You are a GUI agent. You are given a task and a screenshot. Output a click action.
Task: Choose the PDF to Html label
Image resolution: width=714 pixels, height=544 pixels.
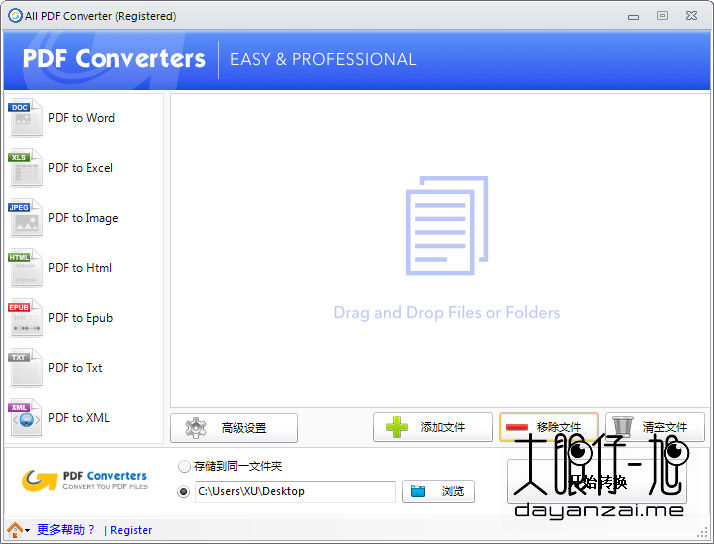(x=80, y=268)
